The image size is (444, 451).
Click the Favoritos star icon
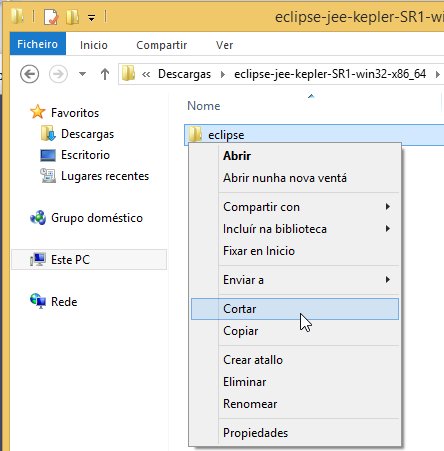click(38, 112)
